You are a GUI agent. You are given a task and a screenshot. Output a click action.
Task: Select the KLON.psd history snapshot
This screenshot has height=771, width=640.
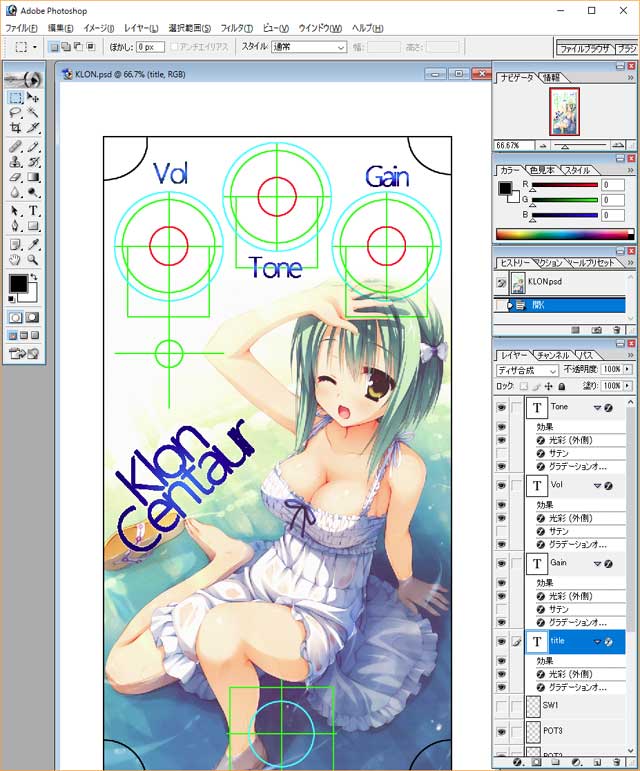[560, 282]
